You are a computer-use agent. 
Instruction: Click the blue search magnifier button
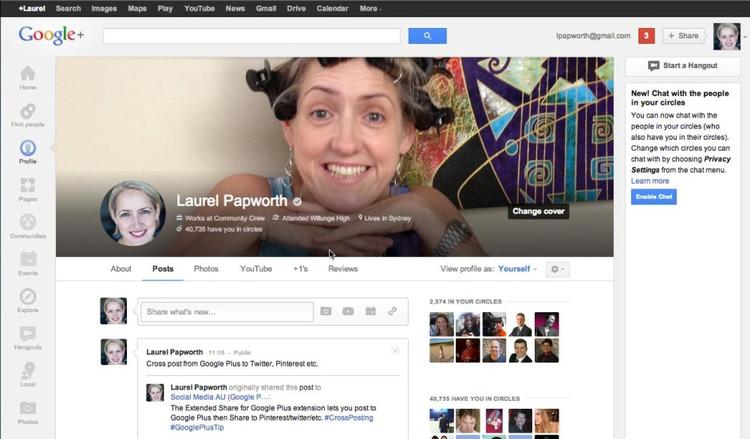coord(427,36)
